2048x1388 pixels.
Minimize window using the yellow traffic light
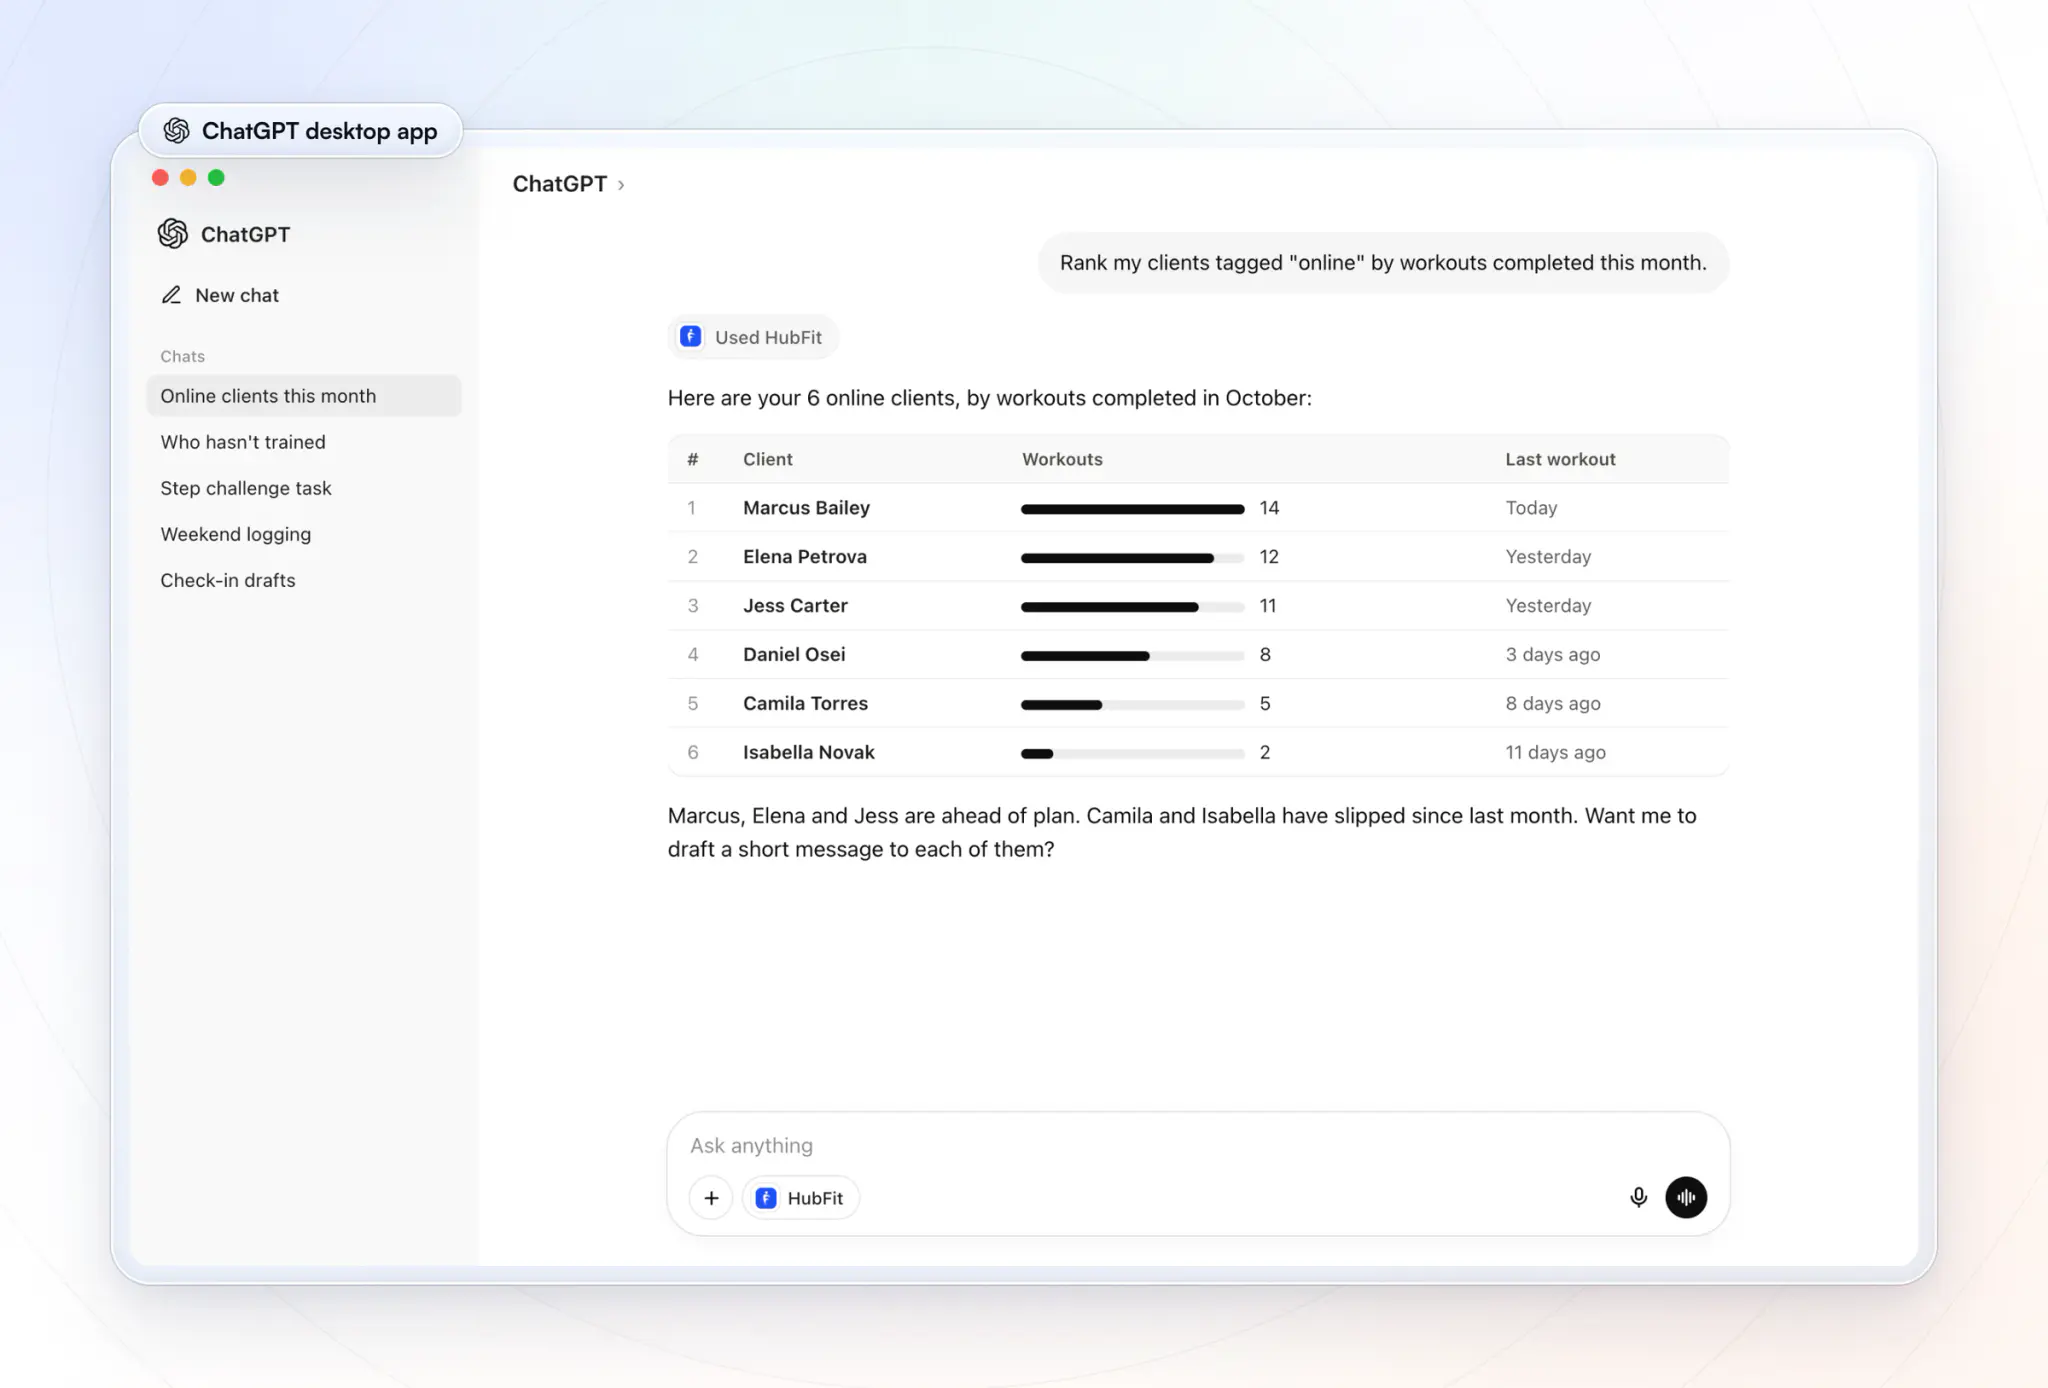(x=188, y=178)
